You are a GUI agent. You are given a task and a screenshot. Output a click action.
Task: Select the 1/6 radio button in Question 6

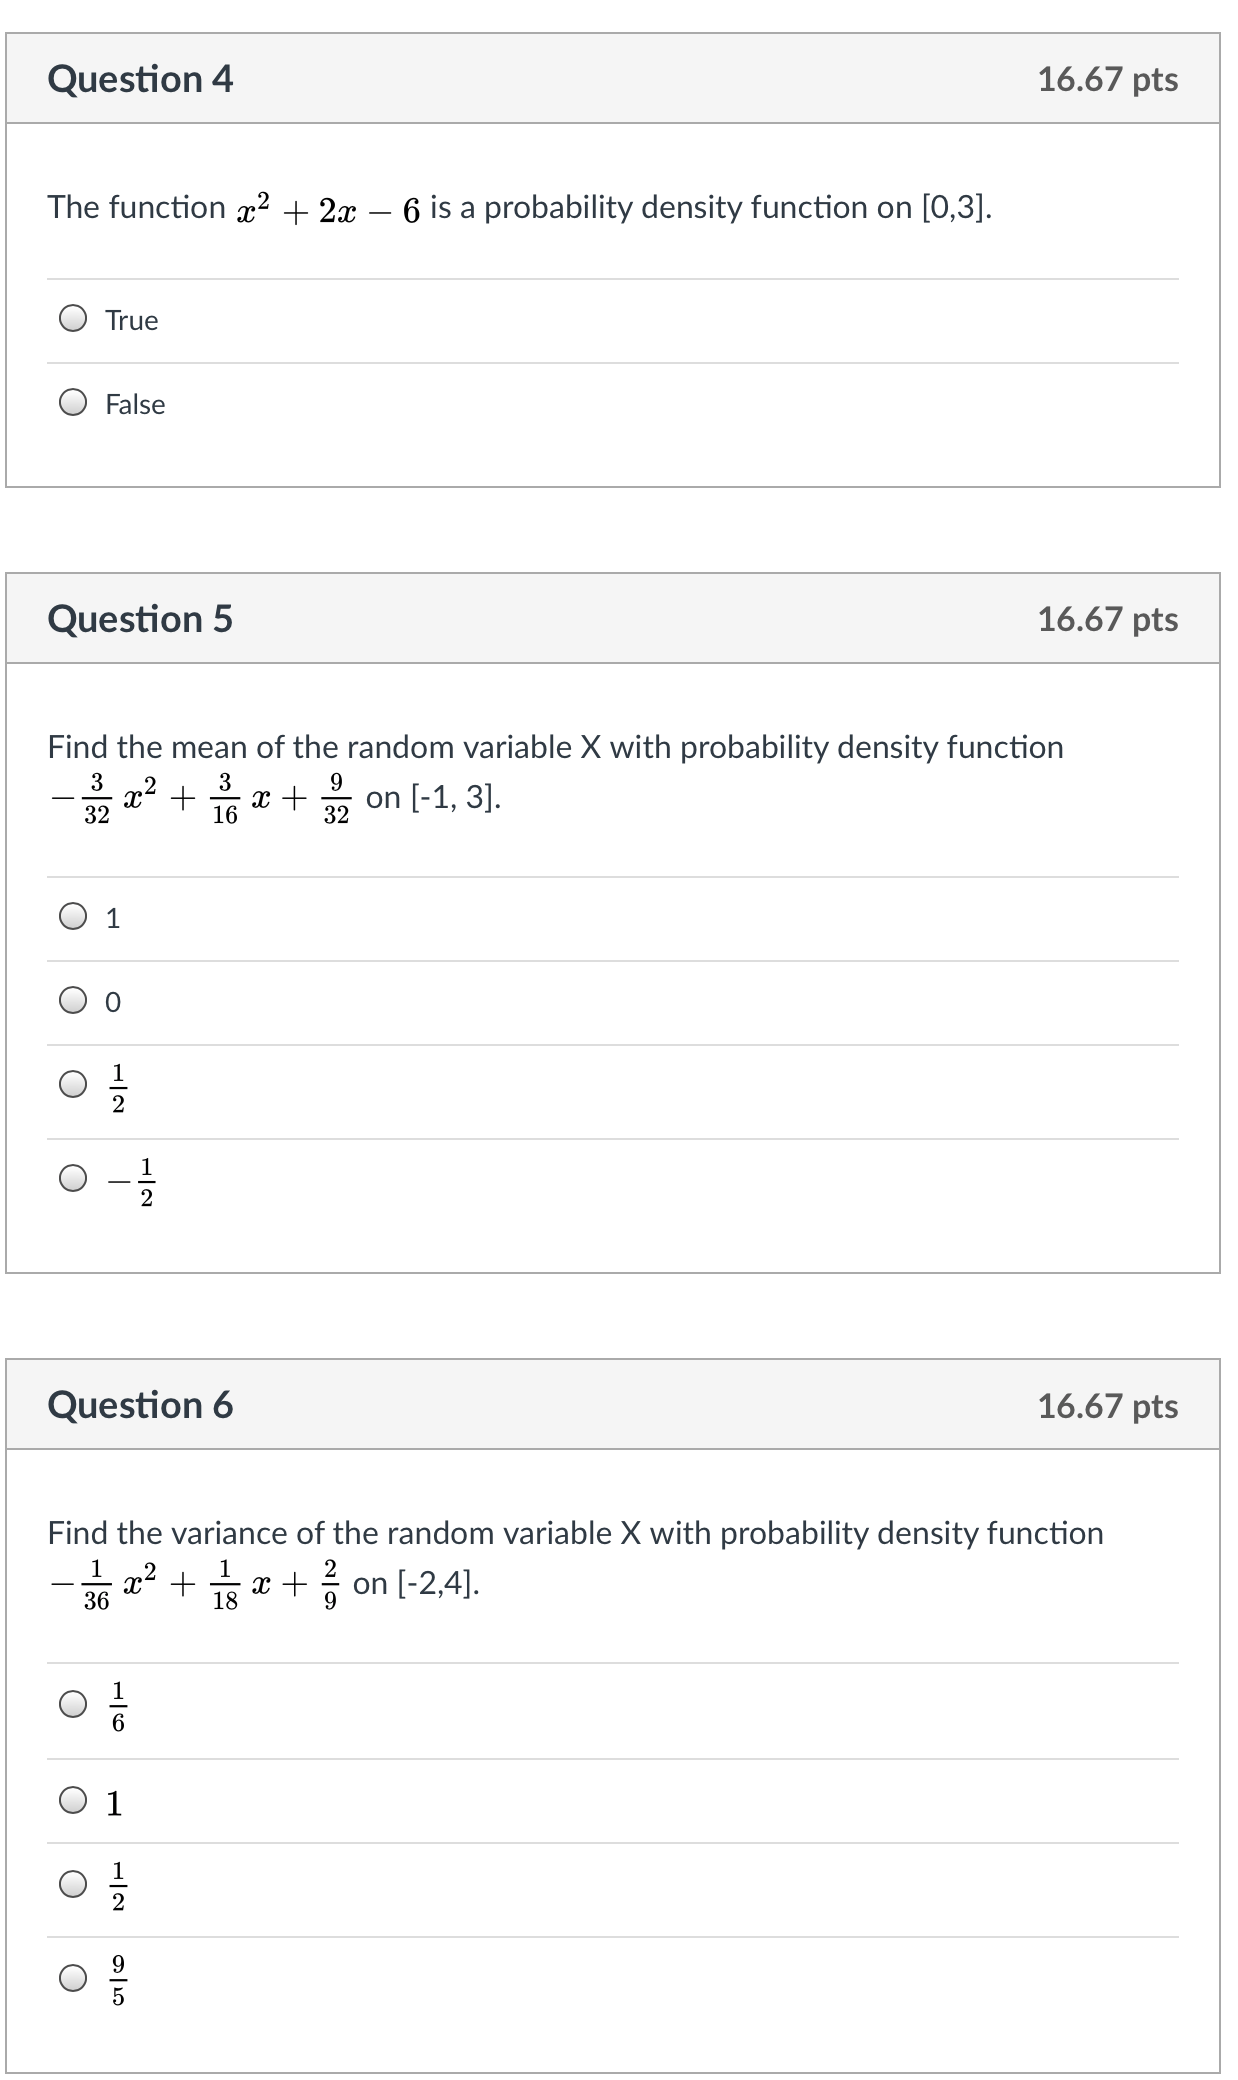[x=73, y=1704]
